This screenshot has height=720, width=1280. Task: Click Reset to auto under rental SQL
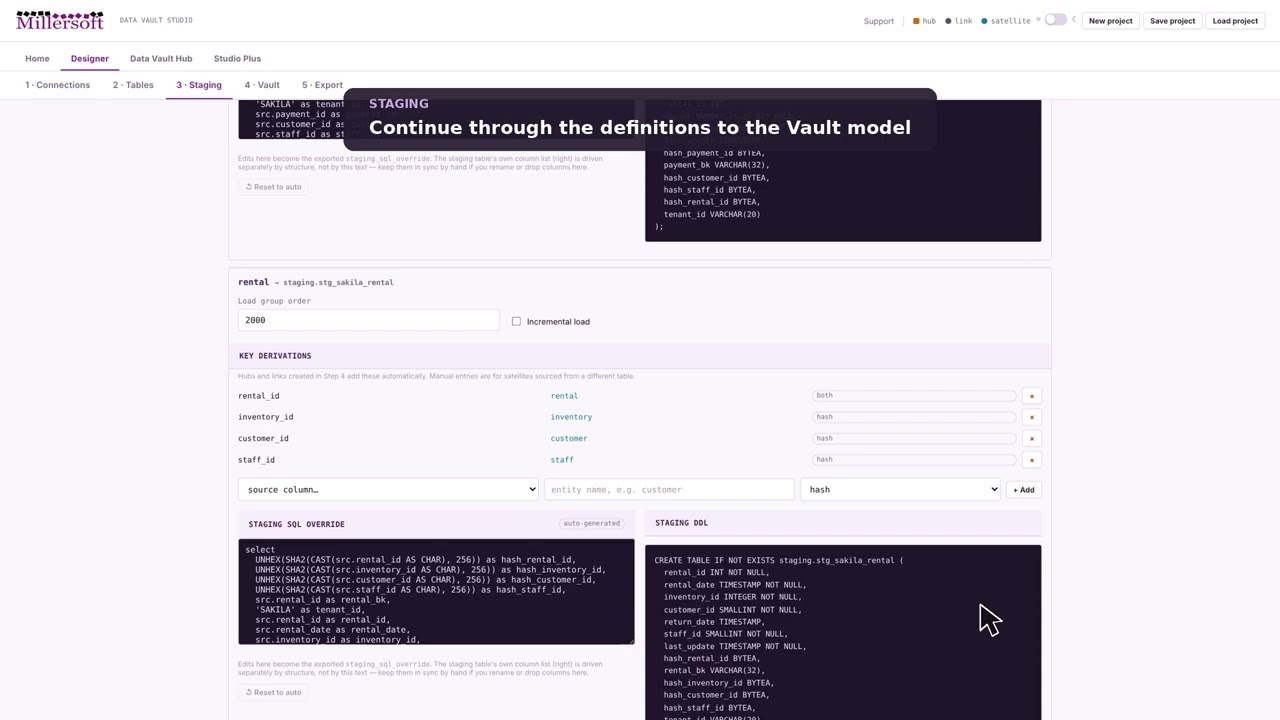pos(274,692)
